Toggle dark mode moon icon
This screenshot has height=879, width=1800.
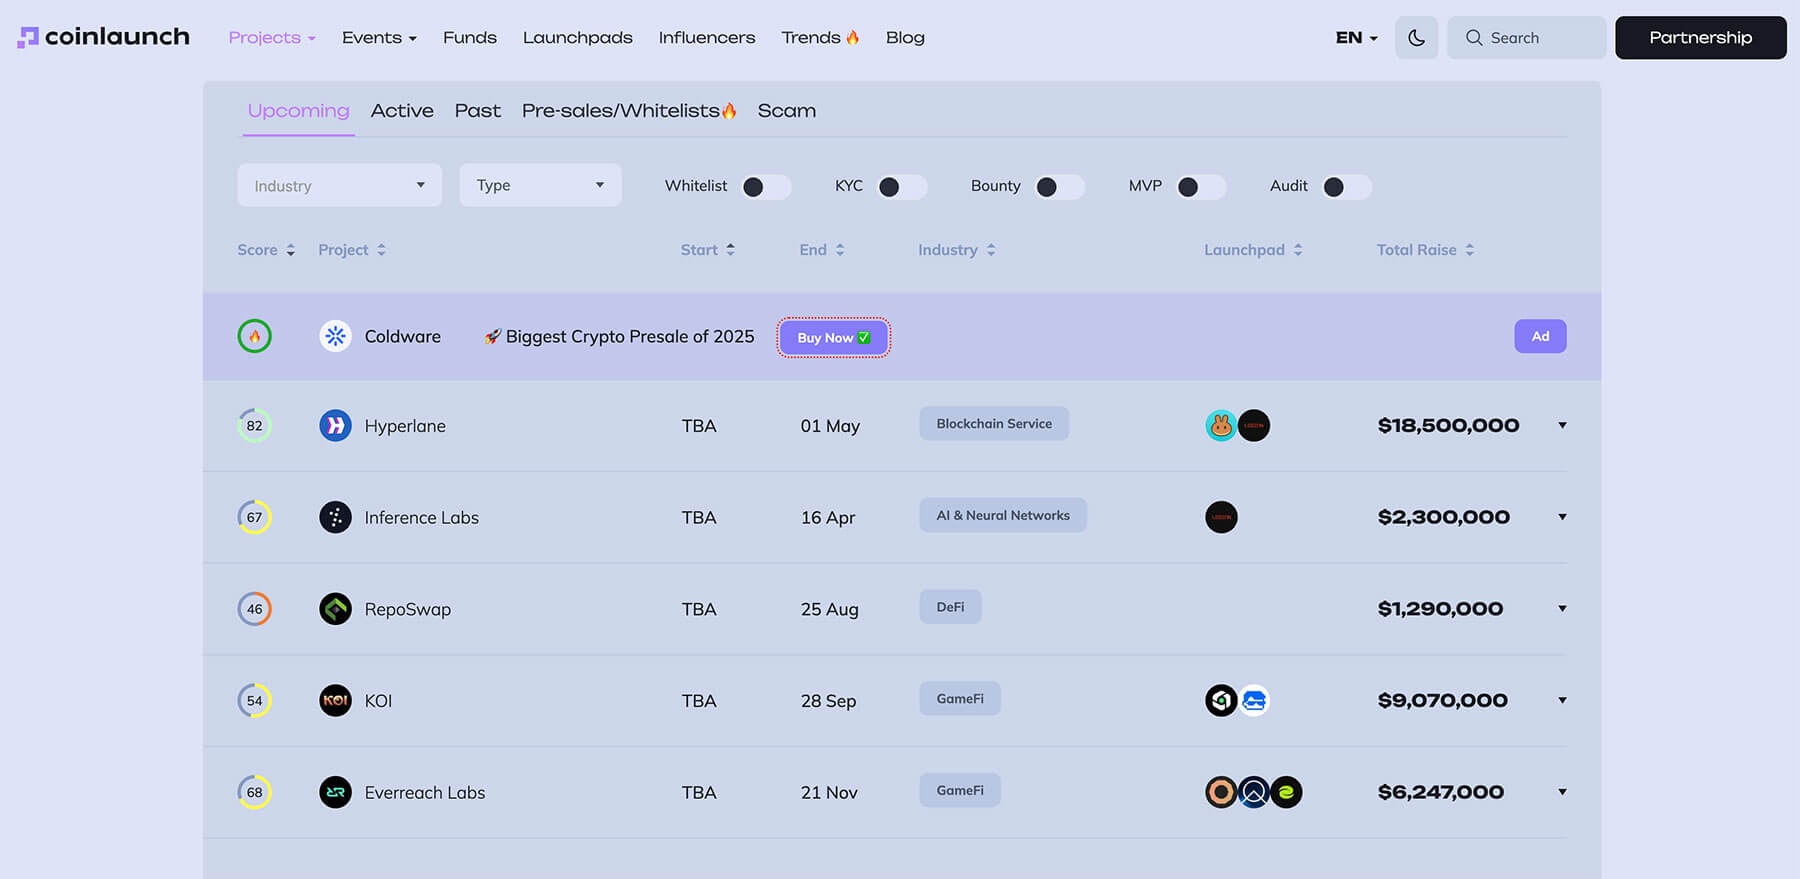(x=1416, y=38)
